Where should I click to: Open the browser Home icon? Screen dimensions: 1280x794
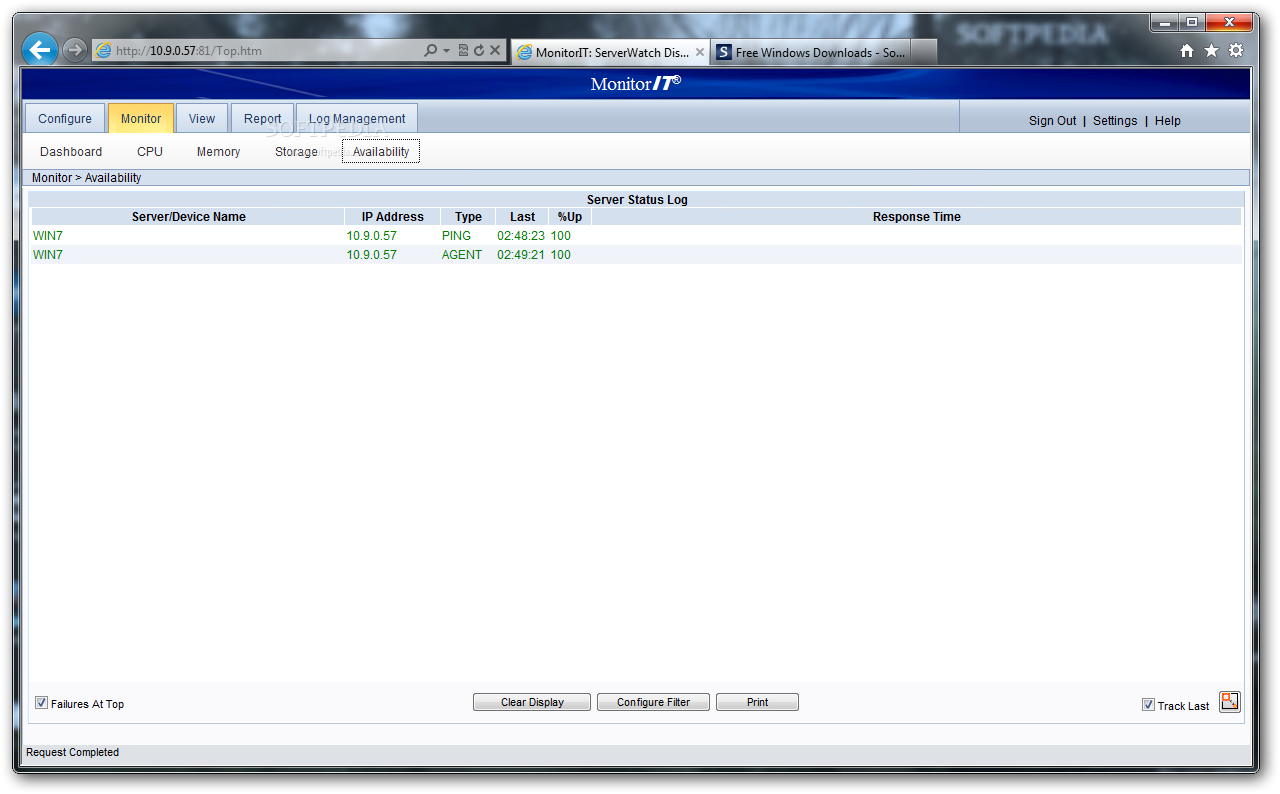click(x=1187, y=50)
